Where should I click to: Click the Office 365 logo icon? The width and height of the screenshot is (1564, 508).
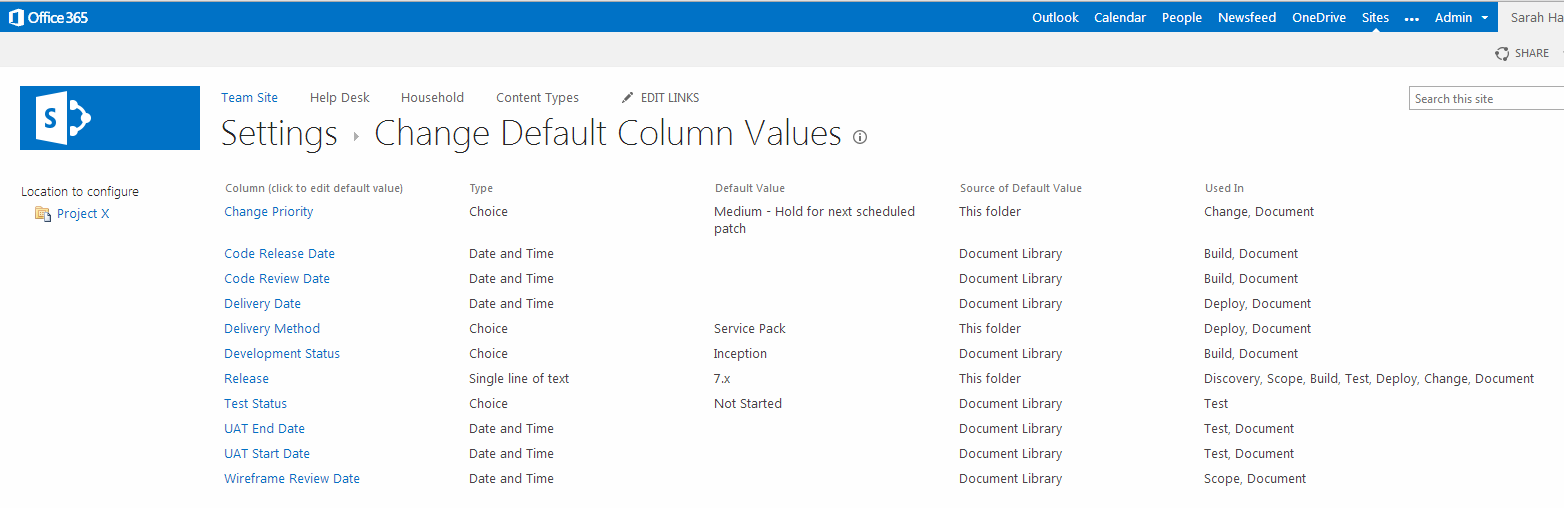tap(16, 17)
